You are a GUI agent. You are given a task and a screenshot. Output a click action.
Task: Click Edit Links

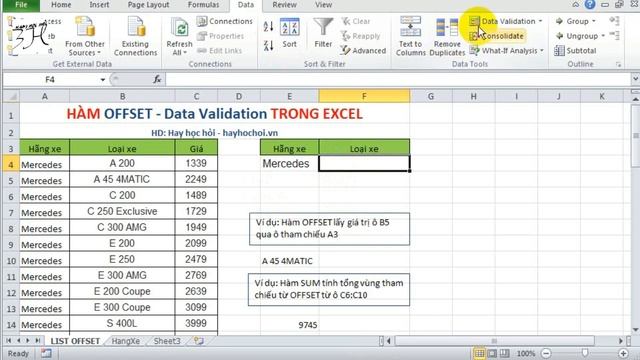220,51
